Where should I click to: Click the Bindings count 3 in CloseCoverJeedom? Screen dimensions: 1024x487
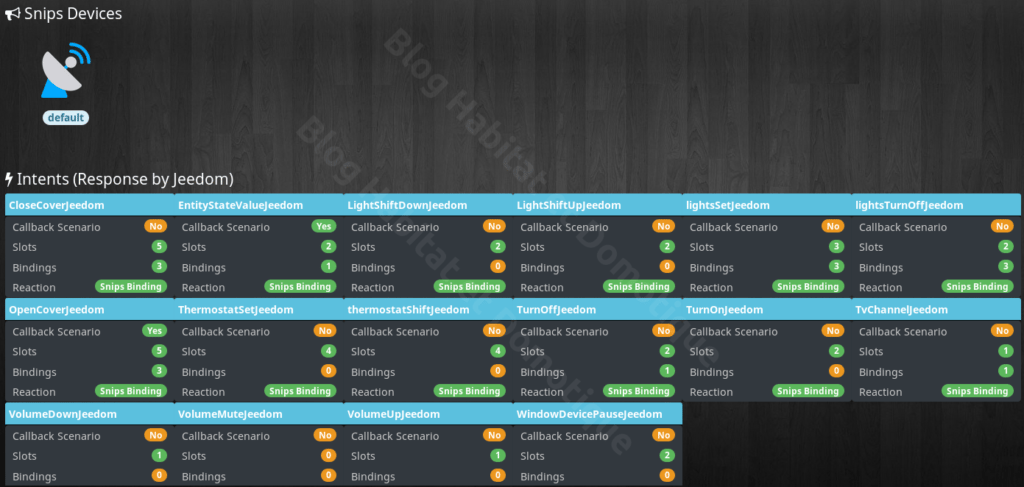point(159,266)
